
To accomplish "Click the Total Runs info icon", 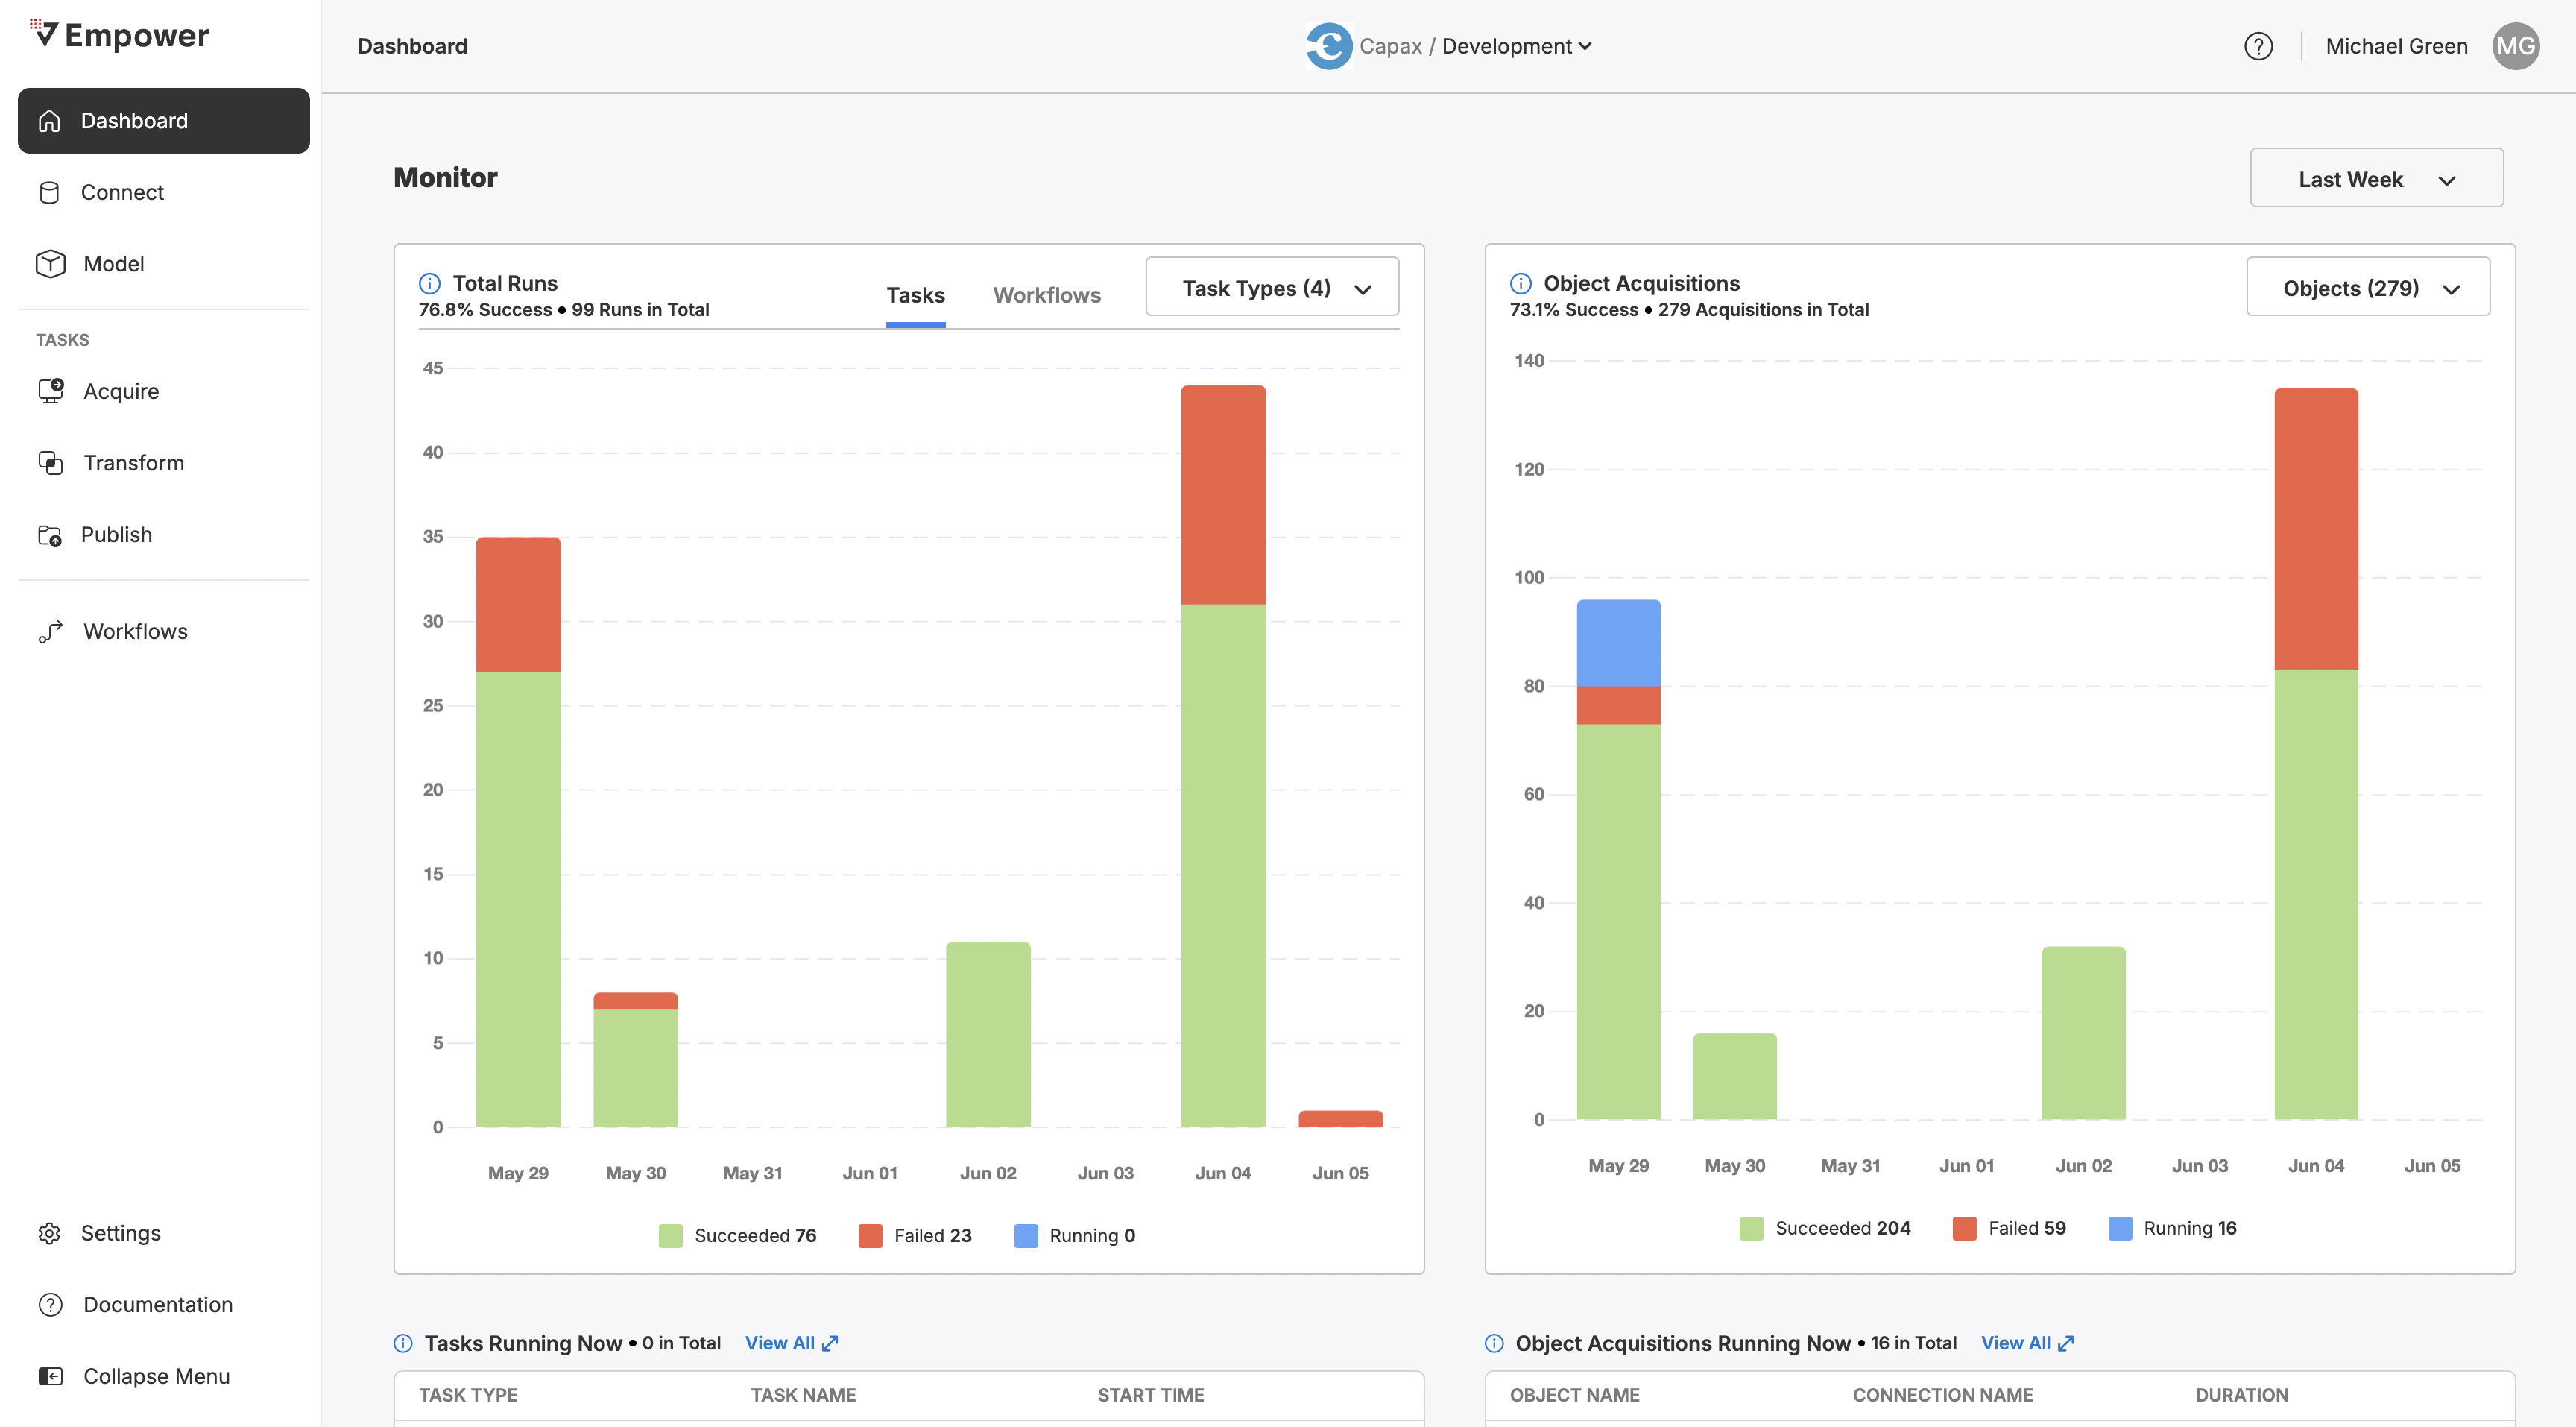I will coord(429,283).
